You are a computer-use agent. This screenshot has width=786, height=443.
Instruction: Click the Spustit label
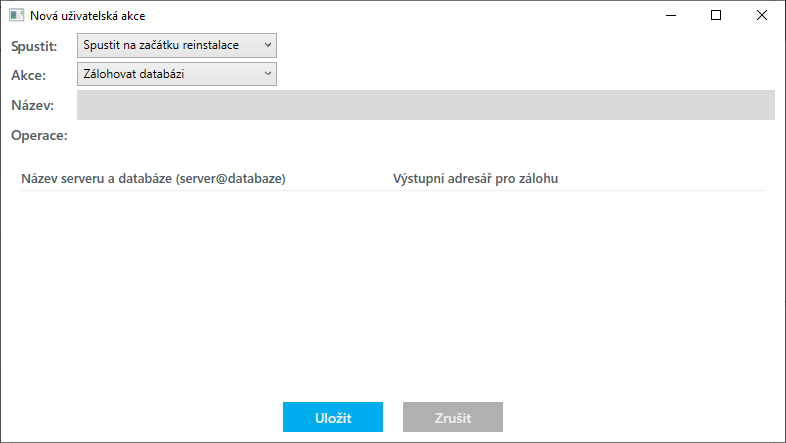pyautogui.click(x=34, y=46)
